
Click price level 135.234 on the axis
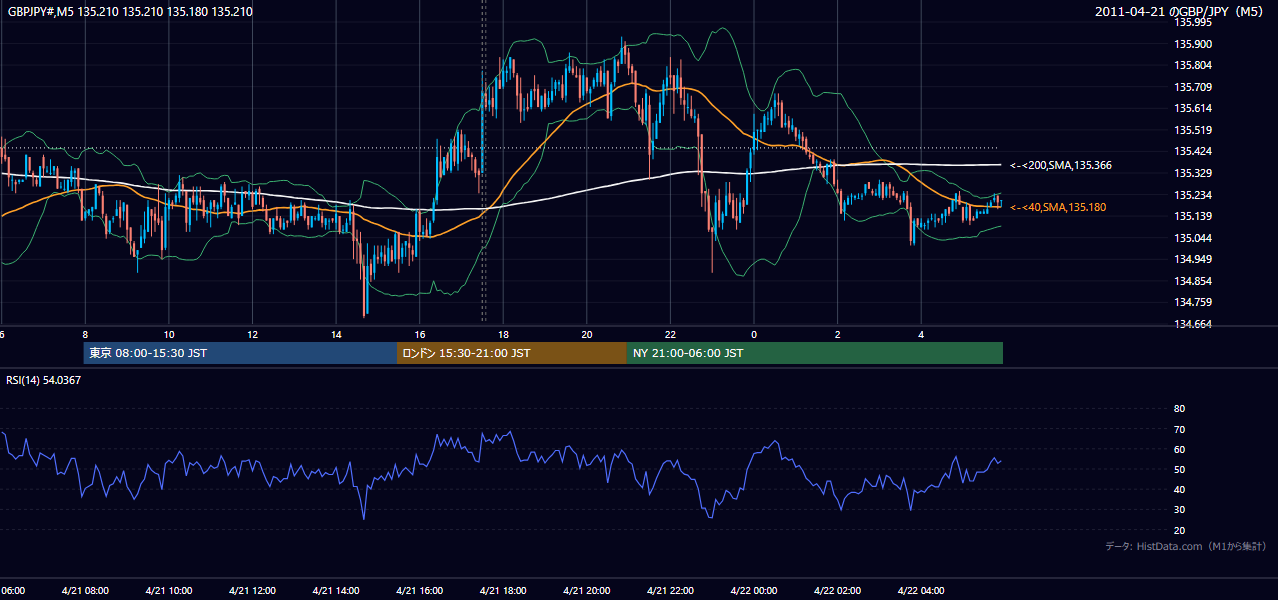[x=1193, y=195]
